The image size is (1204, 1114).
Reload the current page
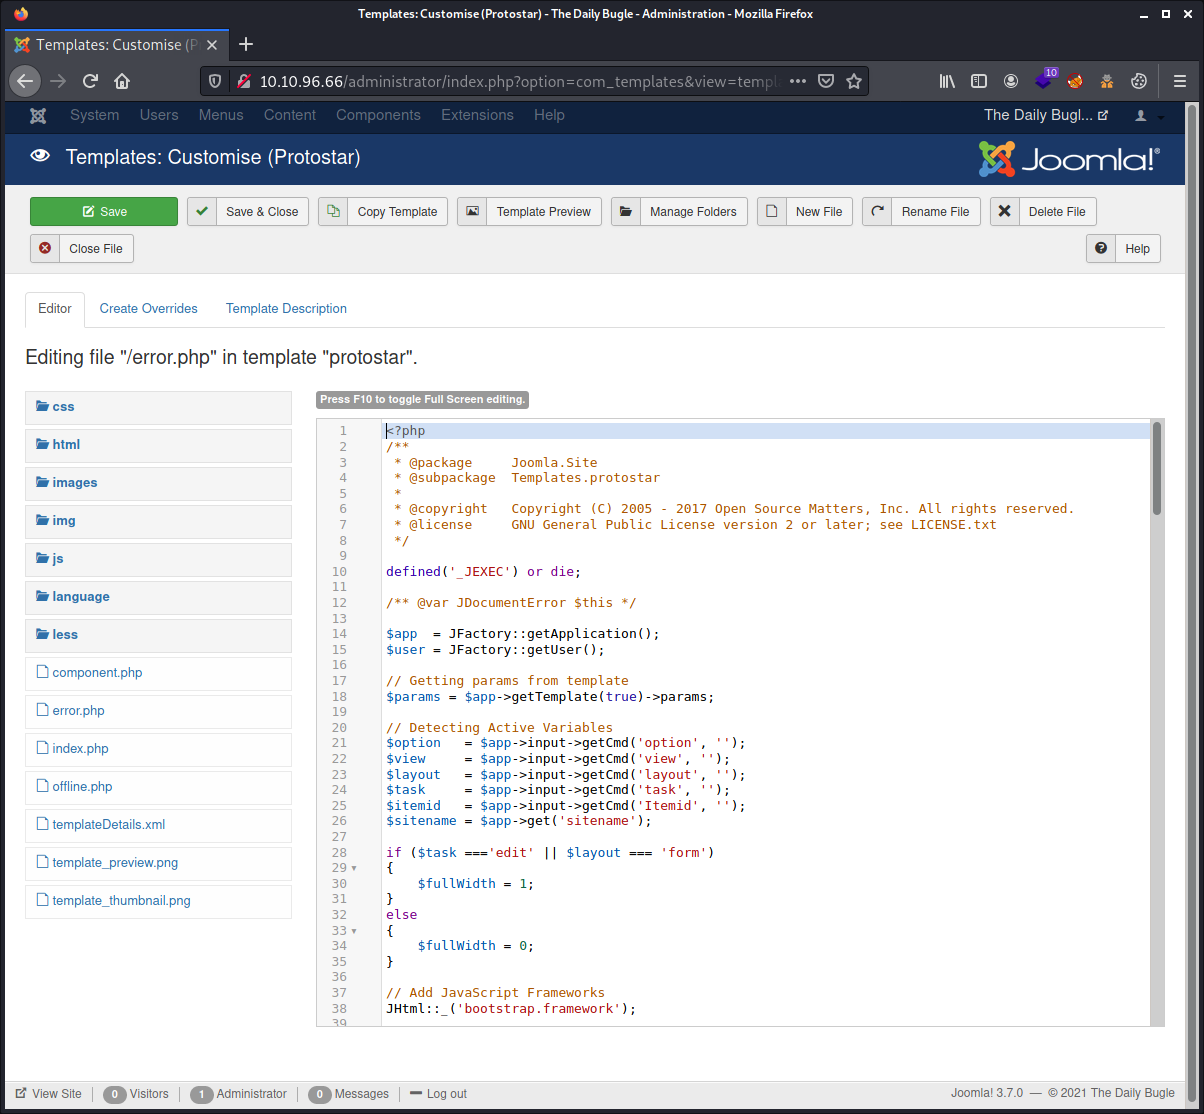point(90,81)
